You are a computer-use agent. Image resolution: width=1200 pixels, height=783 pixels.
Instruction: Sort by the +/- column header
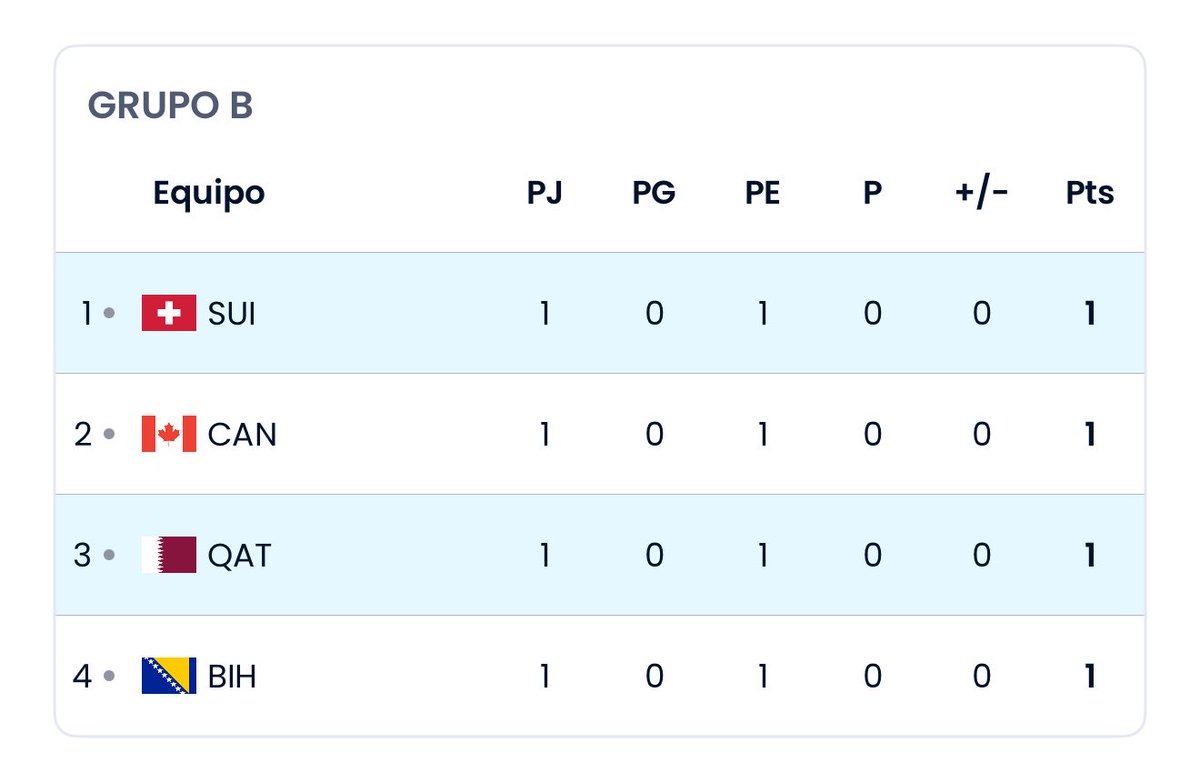click(x=981, y=192)
